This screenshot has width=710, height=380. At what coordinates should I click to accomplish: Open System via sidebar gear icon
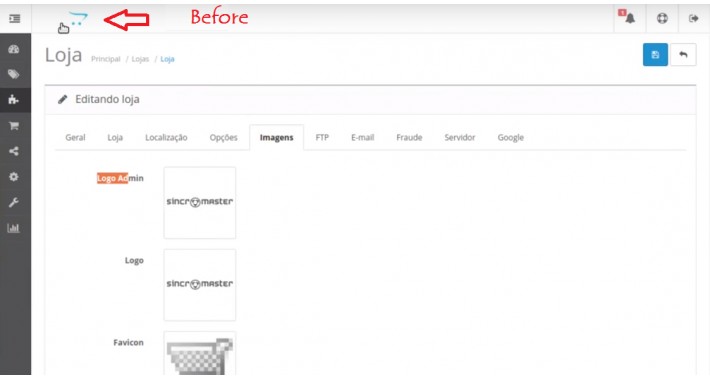point(14,177)
